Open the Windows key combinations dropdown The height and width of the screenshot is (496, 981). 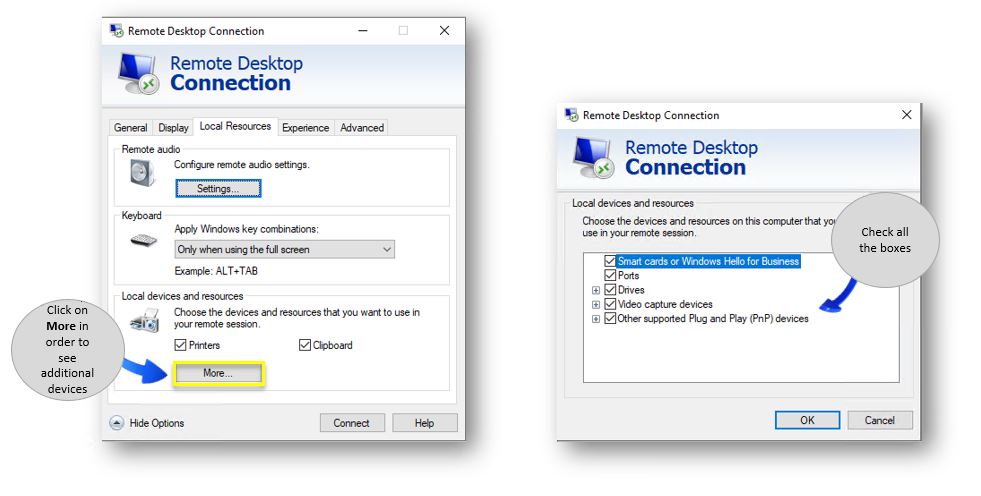pos(284,249)
